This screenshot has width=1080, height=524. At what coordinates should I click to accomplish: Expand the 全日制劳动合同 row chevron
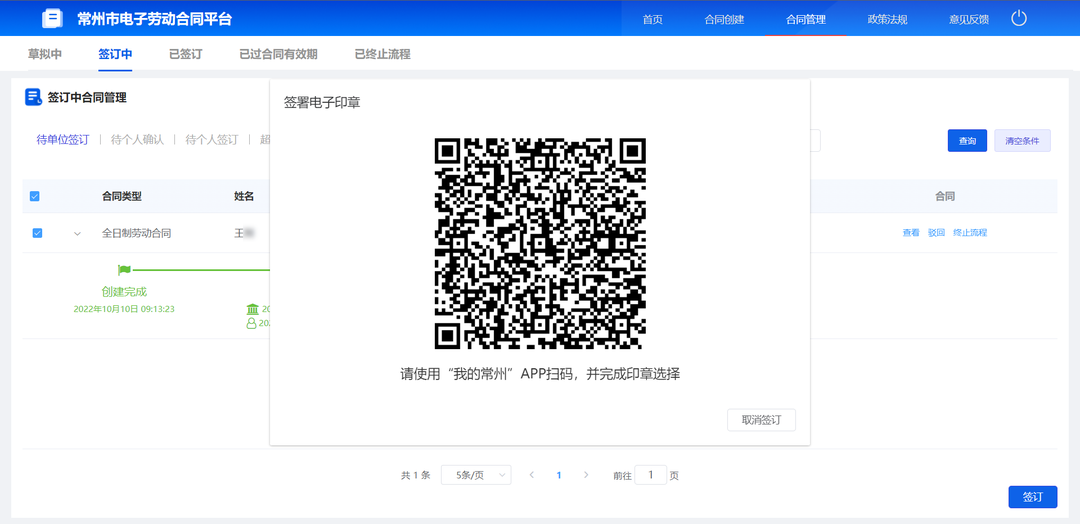[x=77, y=233]
